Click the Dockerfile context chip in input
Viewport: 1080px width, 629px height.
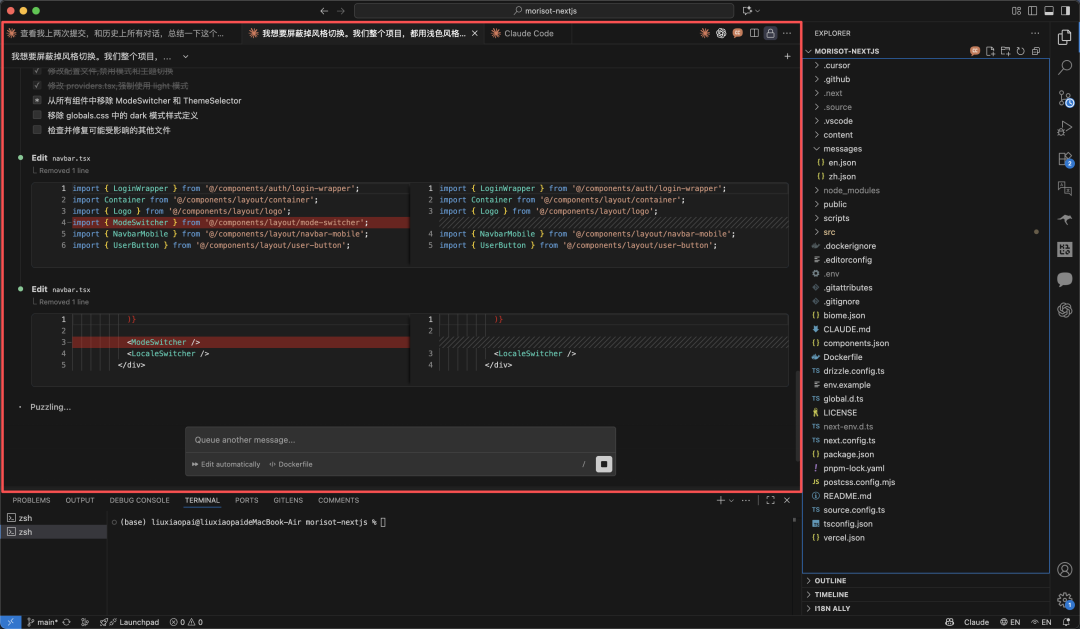(x=291, y=464)
